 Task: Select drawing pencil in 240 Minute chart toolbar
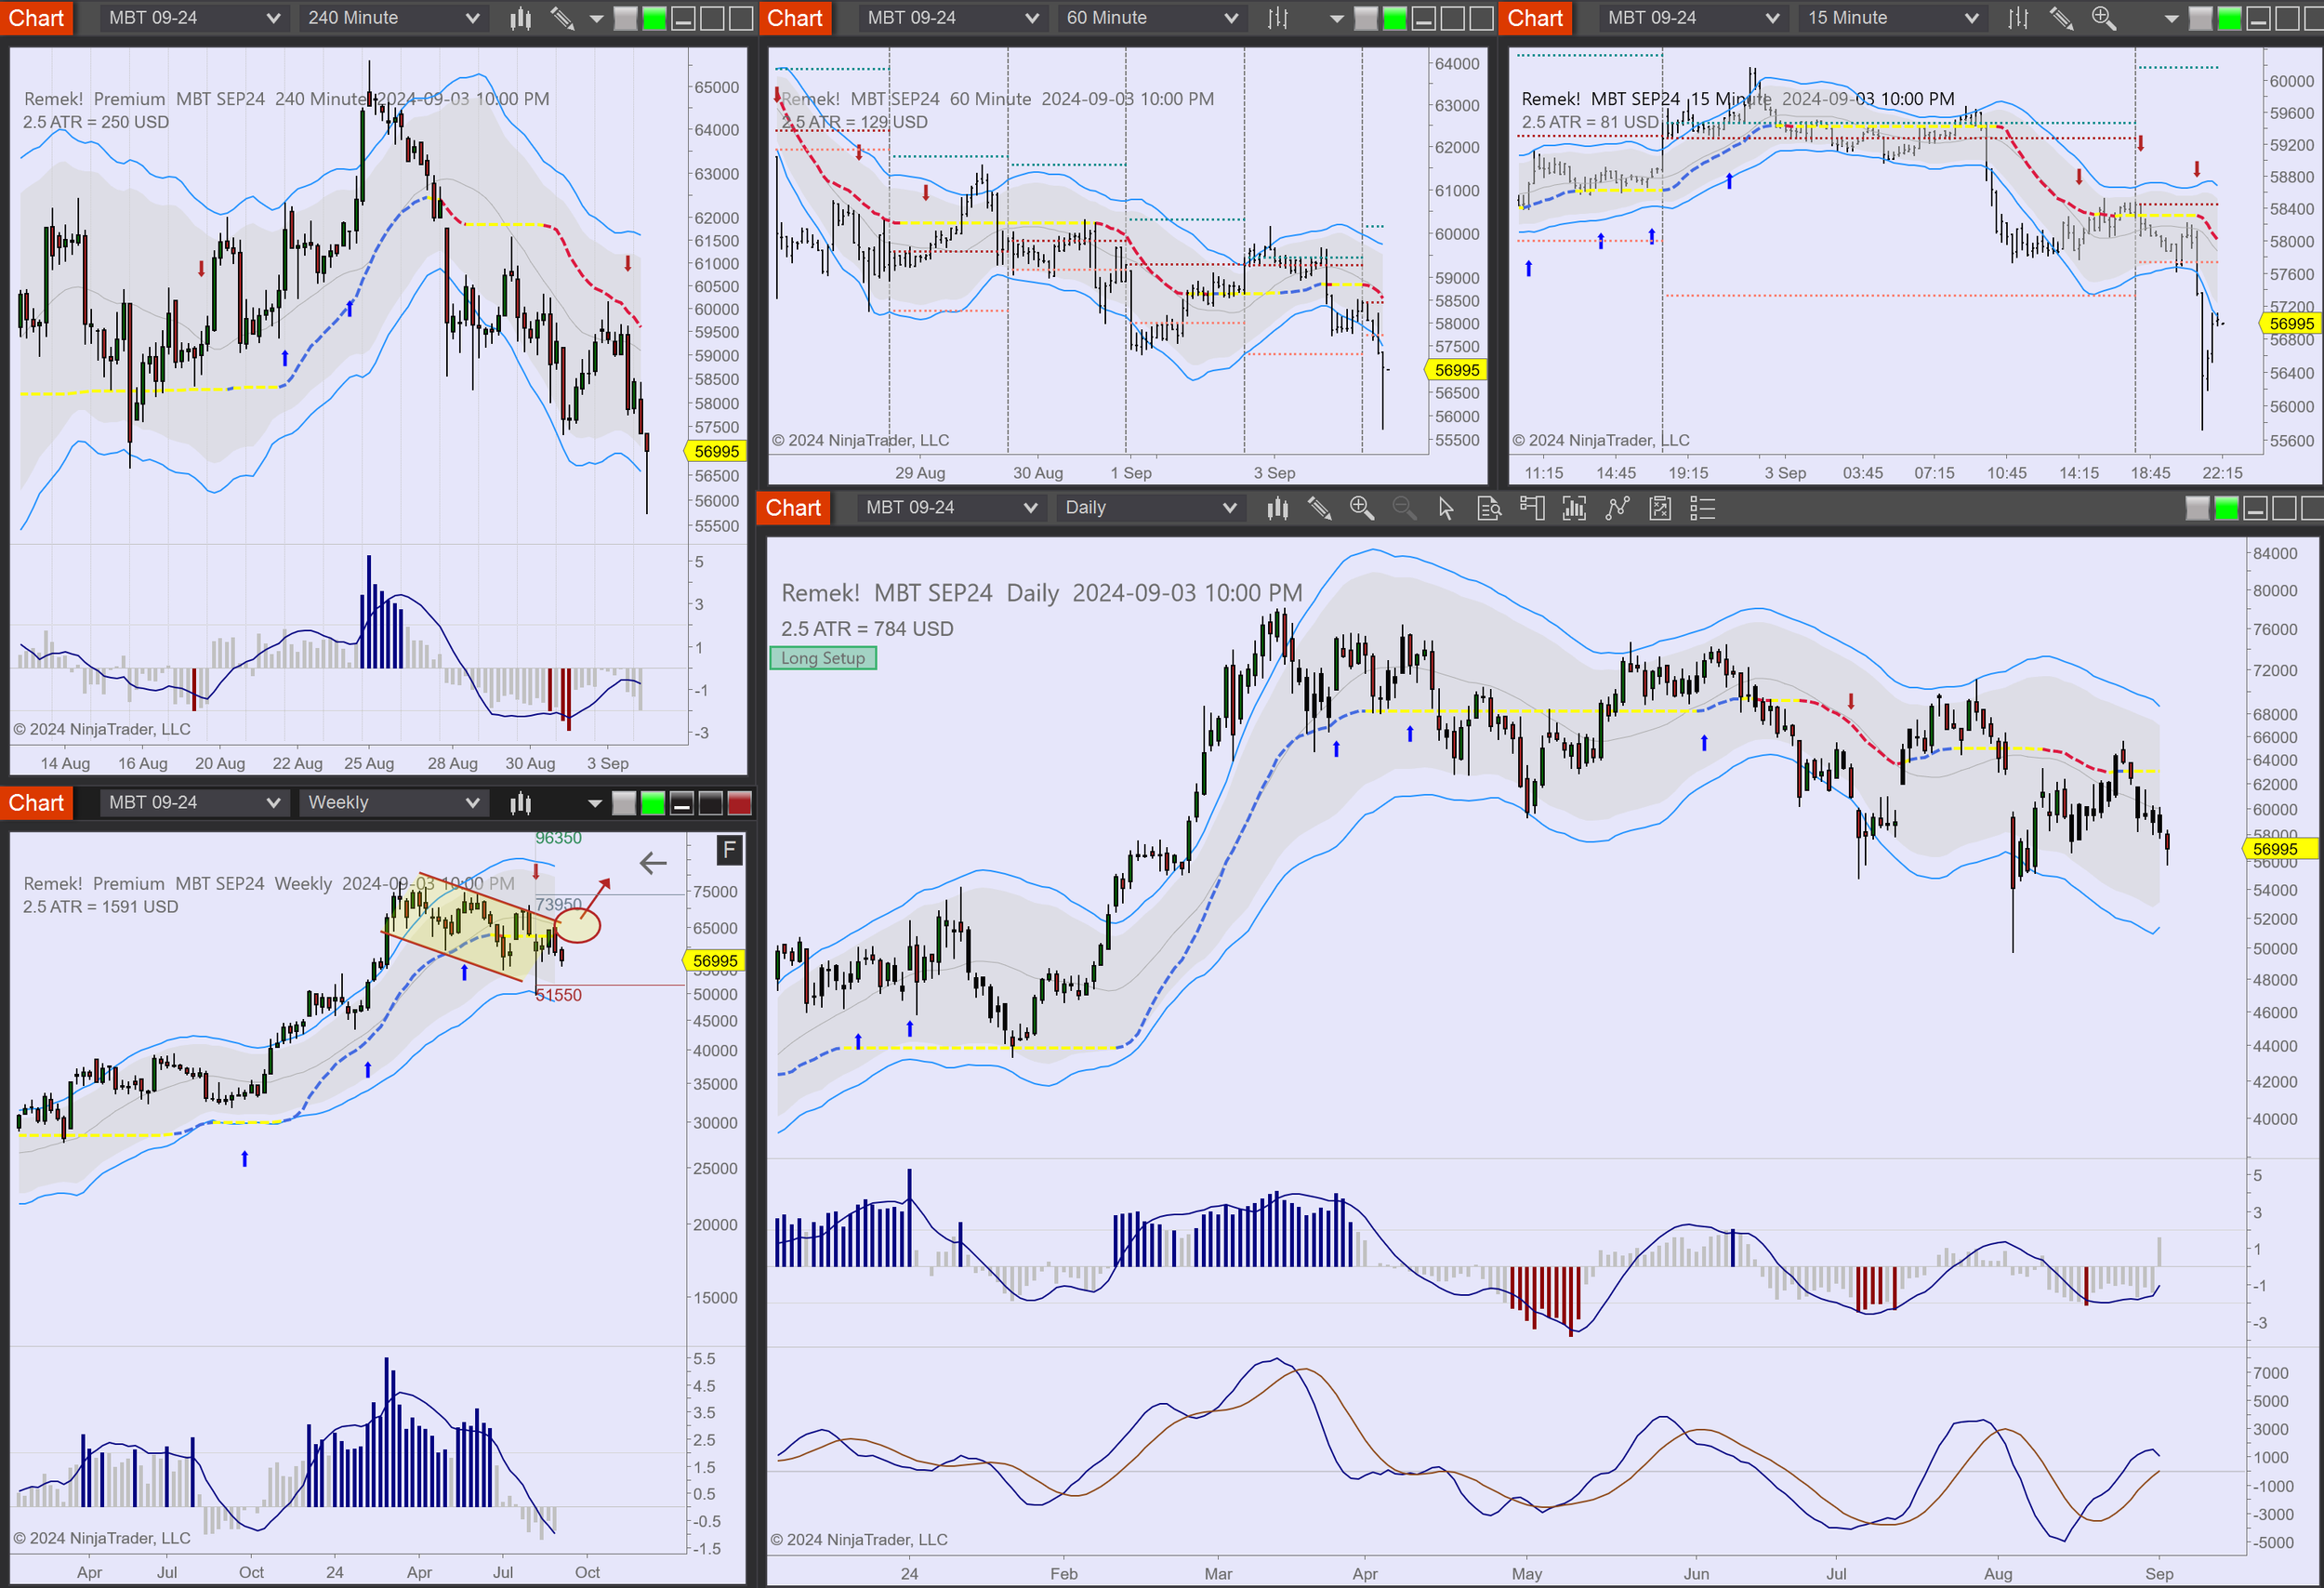pos(562,18)
